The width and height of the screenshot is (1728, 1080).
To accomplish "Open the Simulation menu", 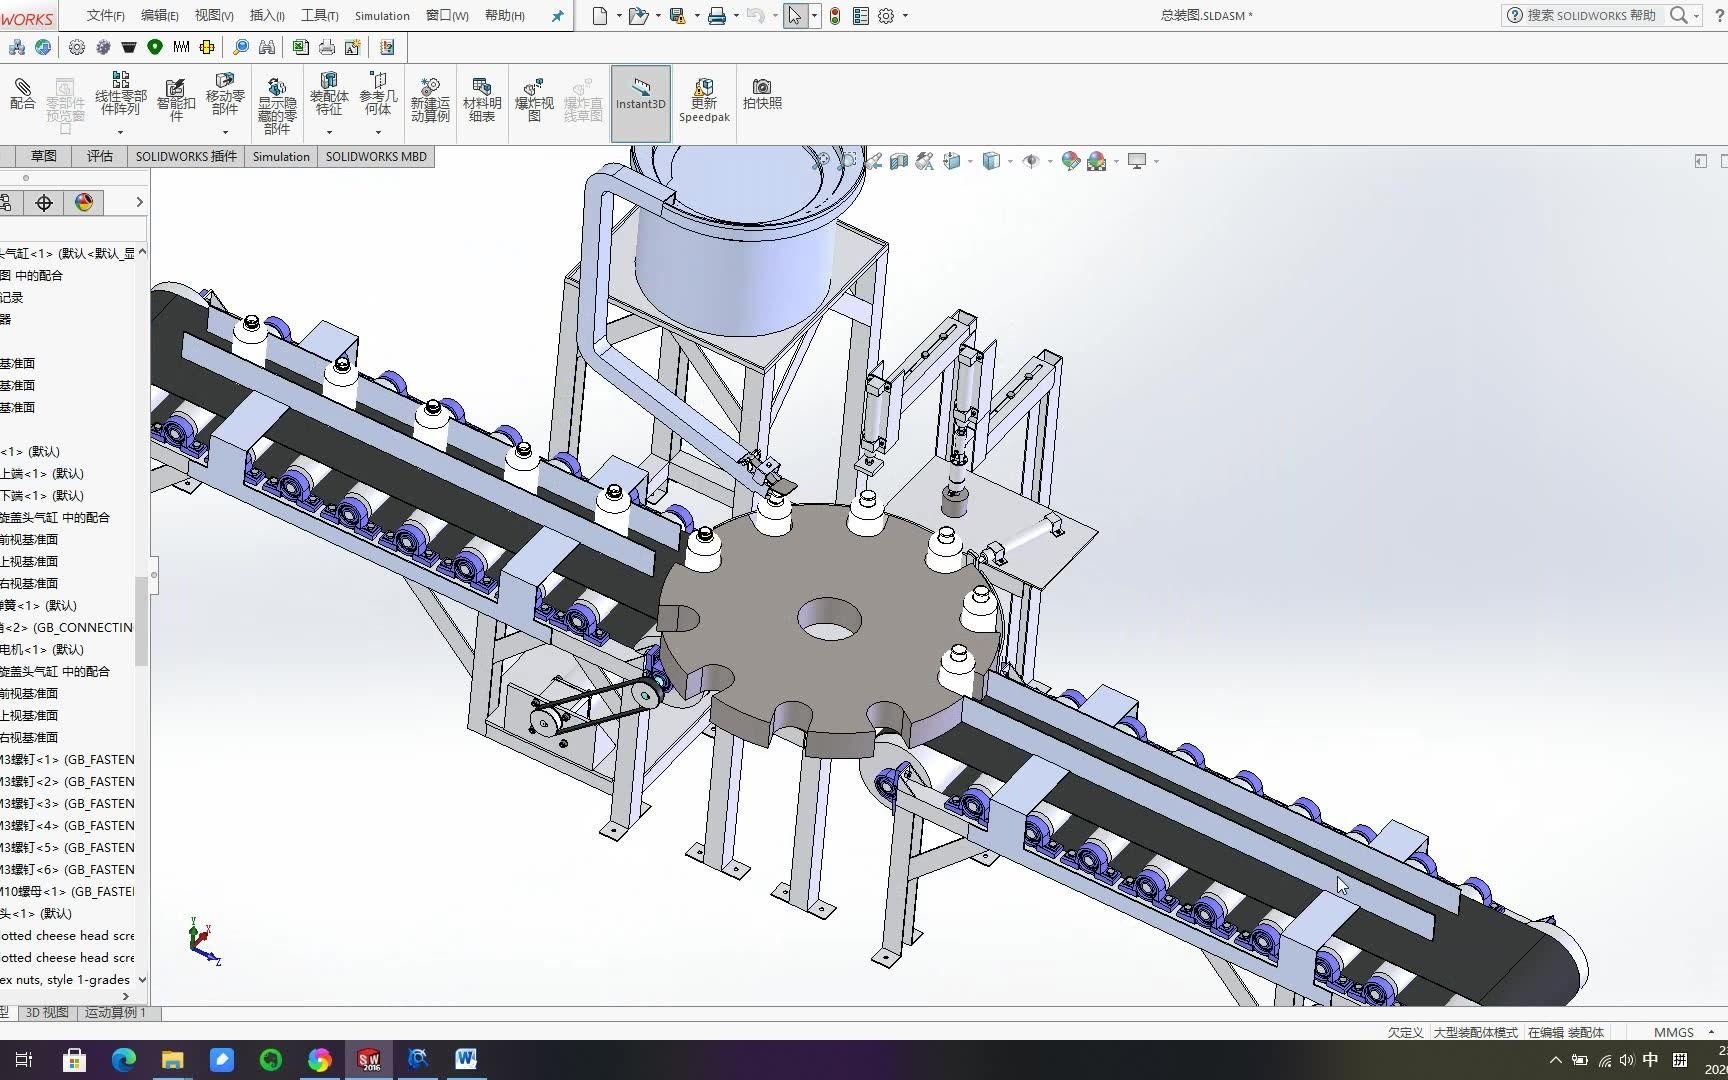I will coord(382,16).
